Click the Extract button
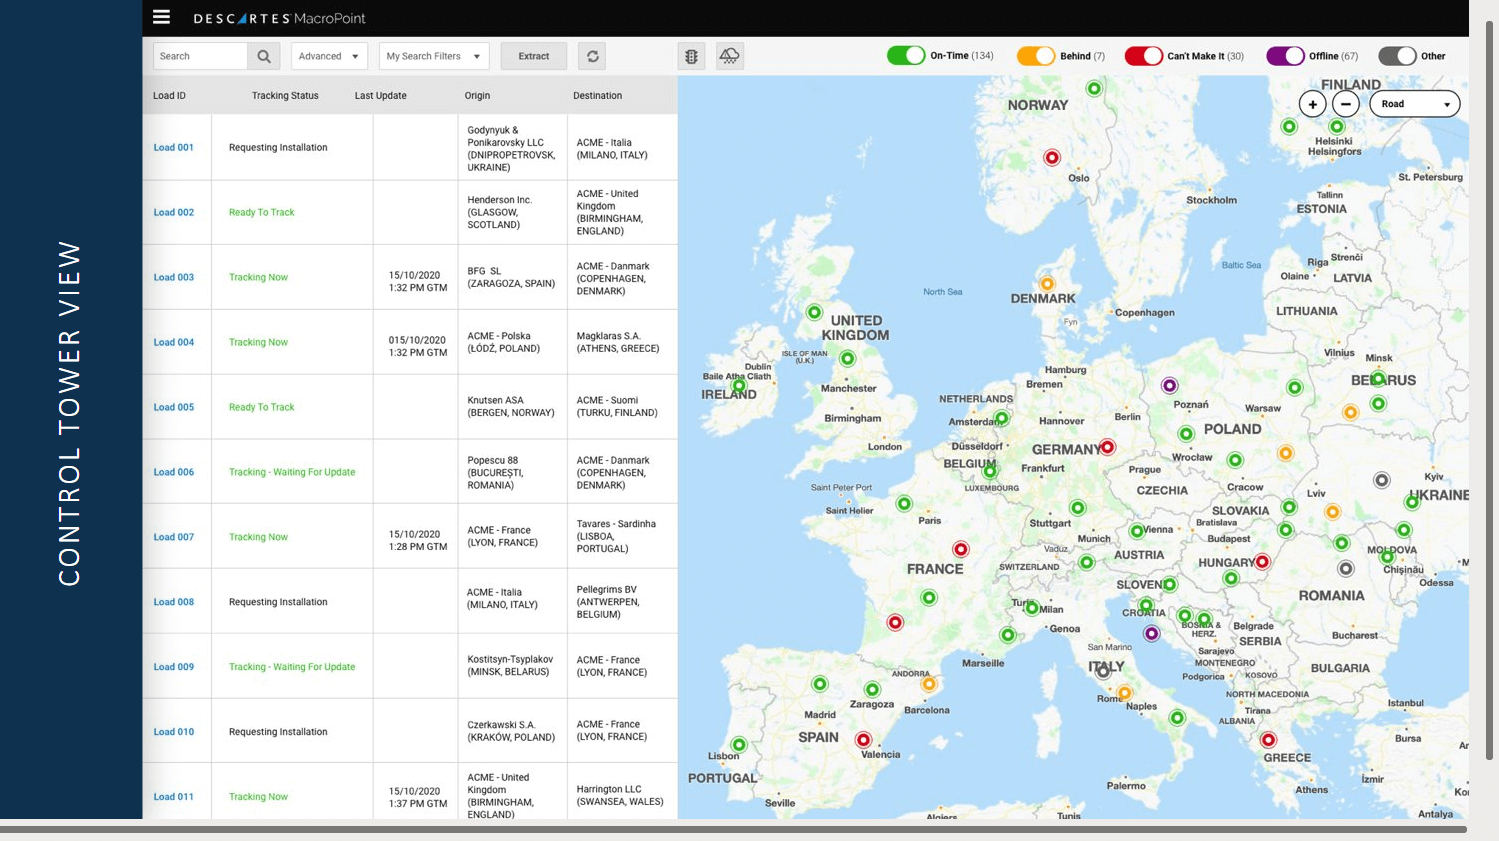 [534, 56]
